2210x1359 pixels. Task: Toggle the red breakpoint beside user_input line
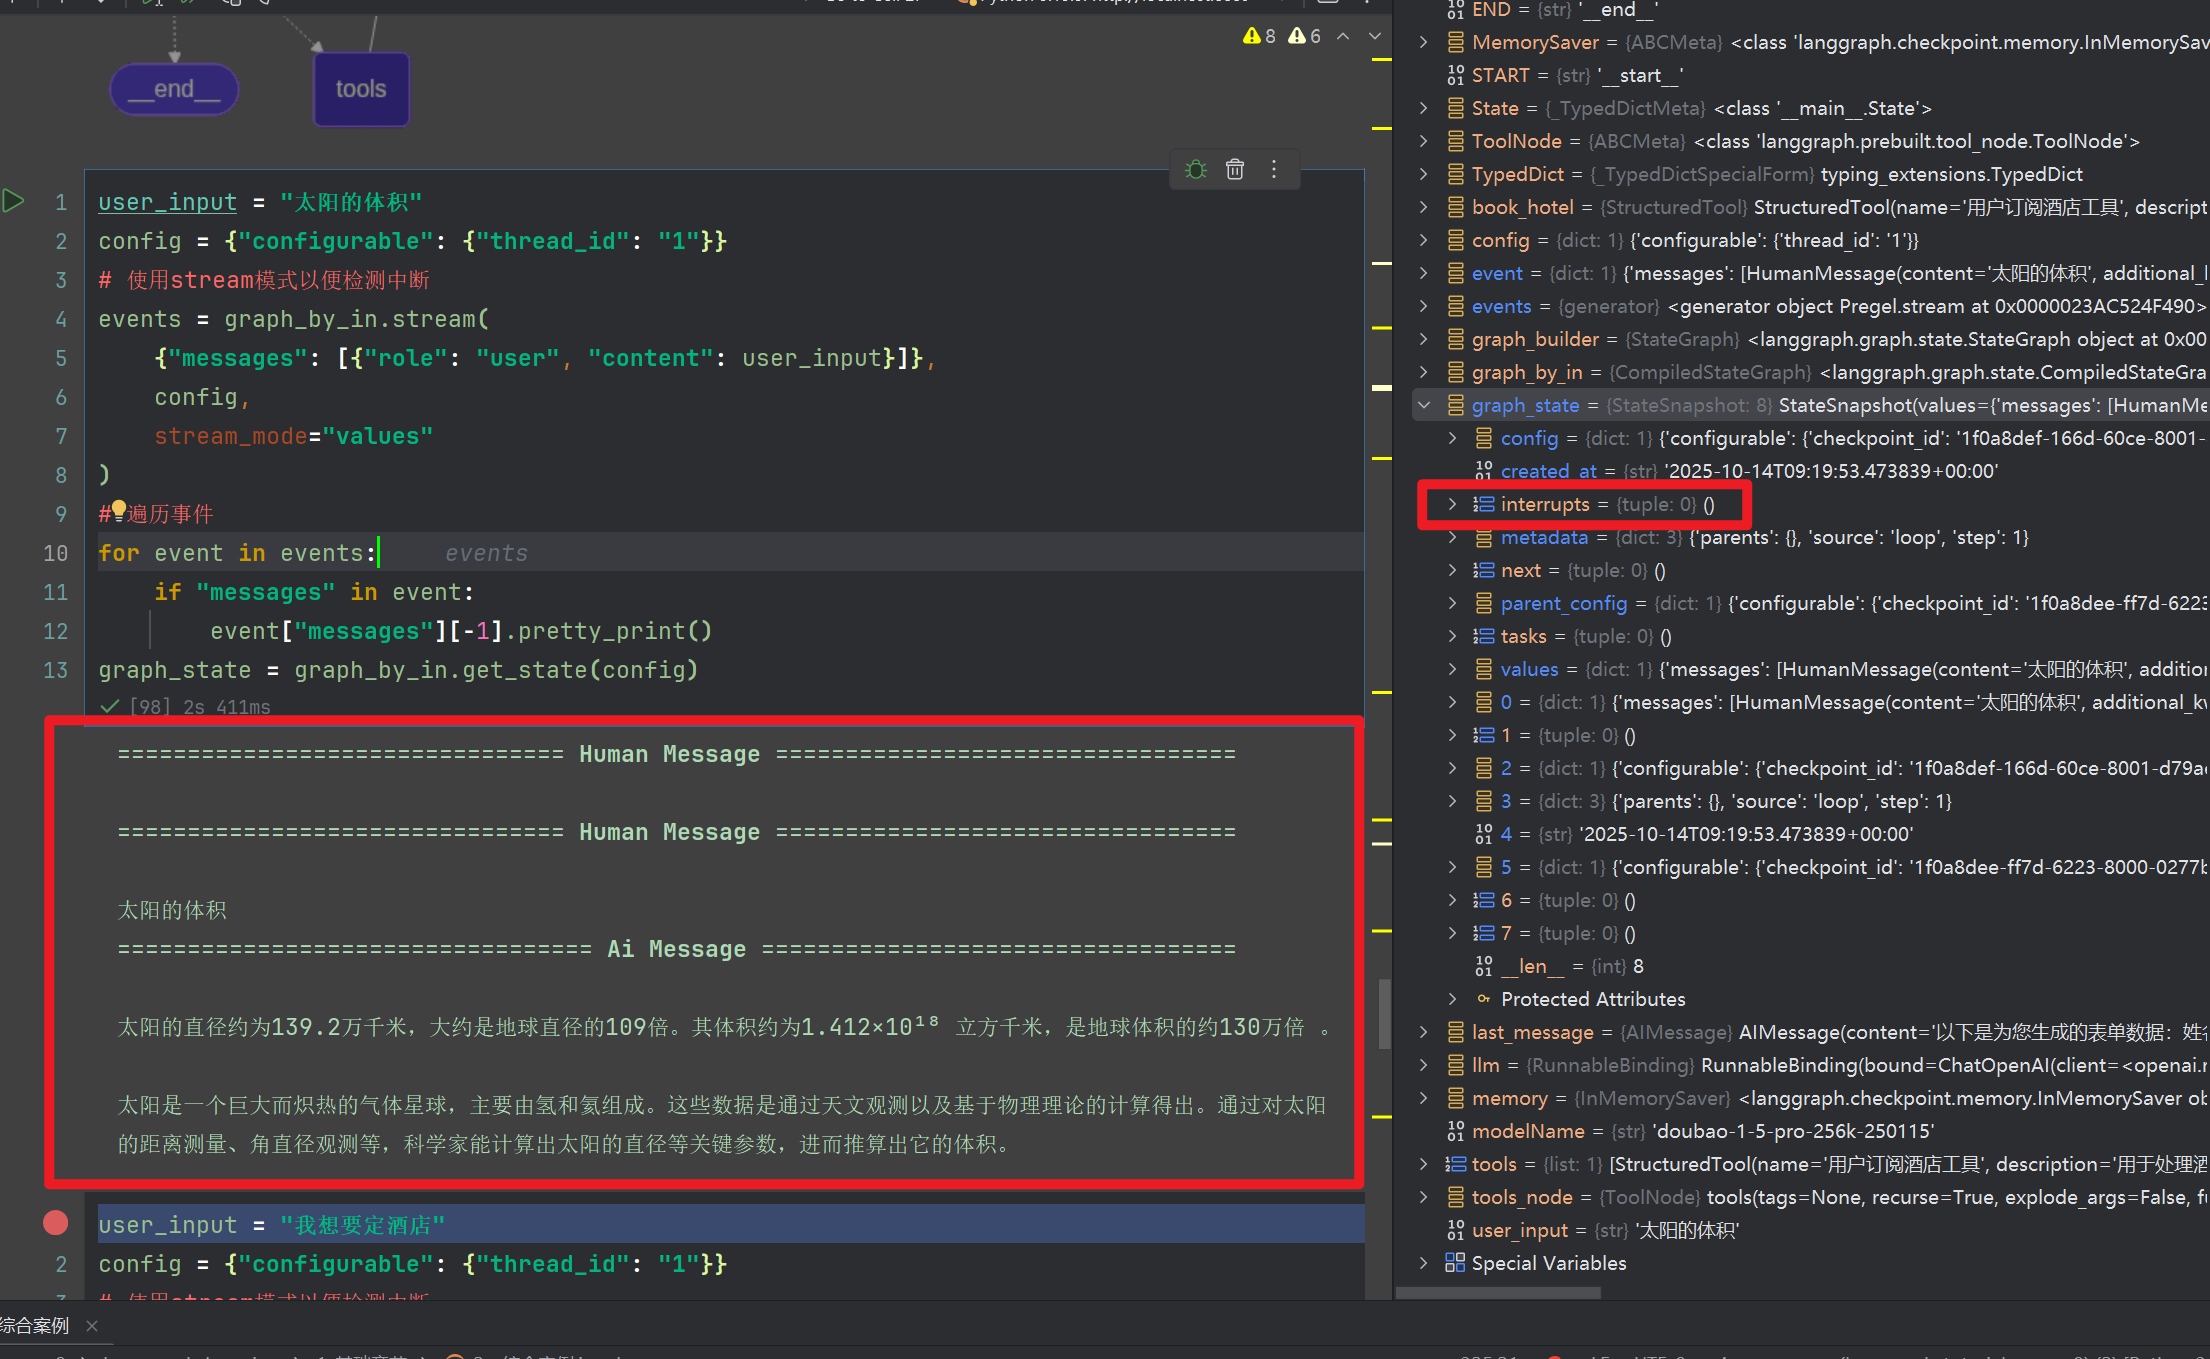pos(56,1222)
